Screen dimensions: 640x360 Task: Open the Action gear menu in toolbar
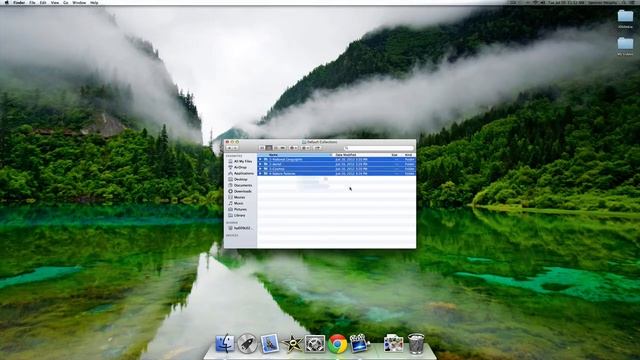[293, 148]
